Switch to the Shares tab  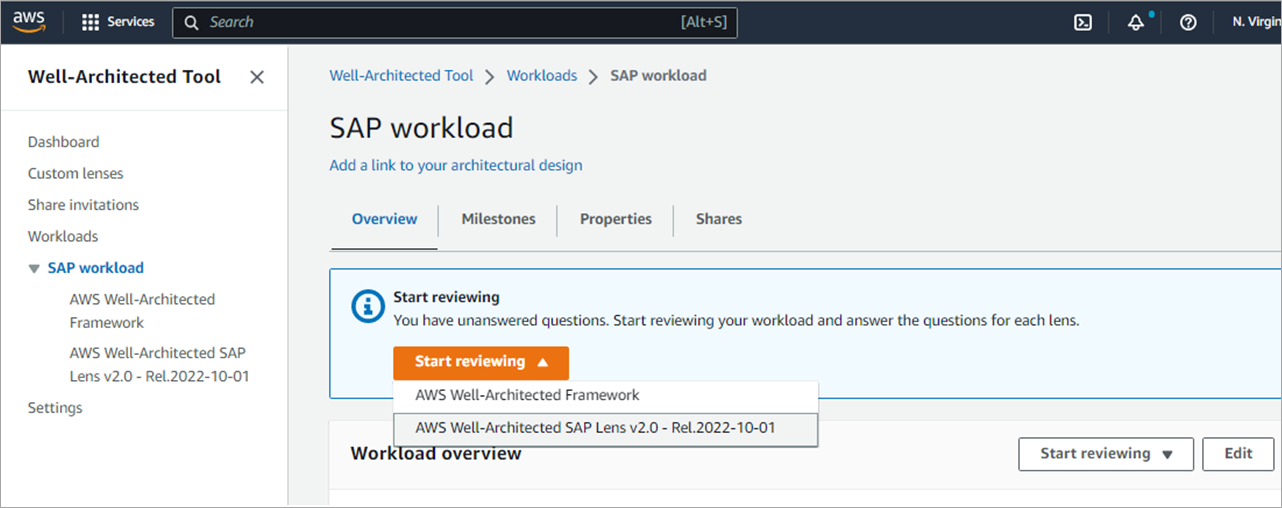[x=719, y=219]
